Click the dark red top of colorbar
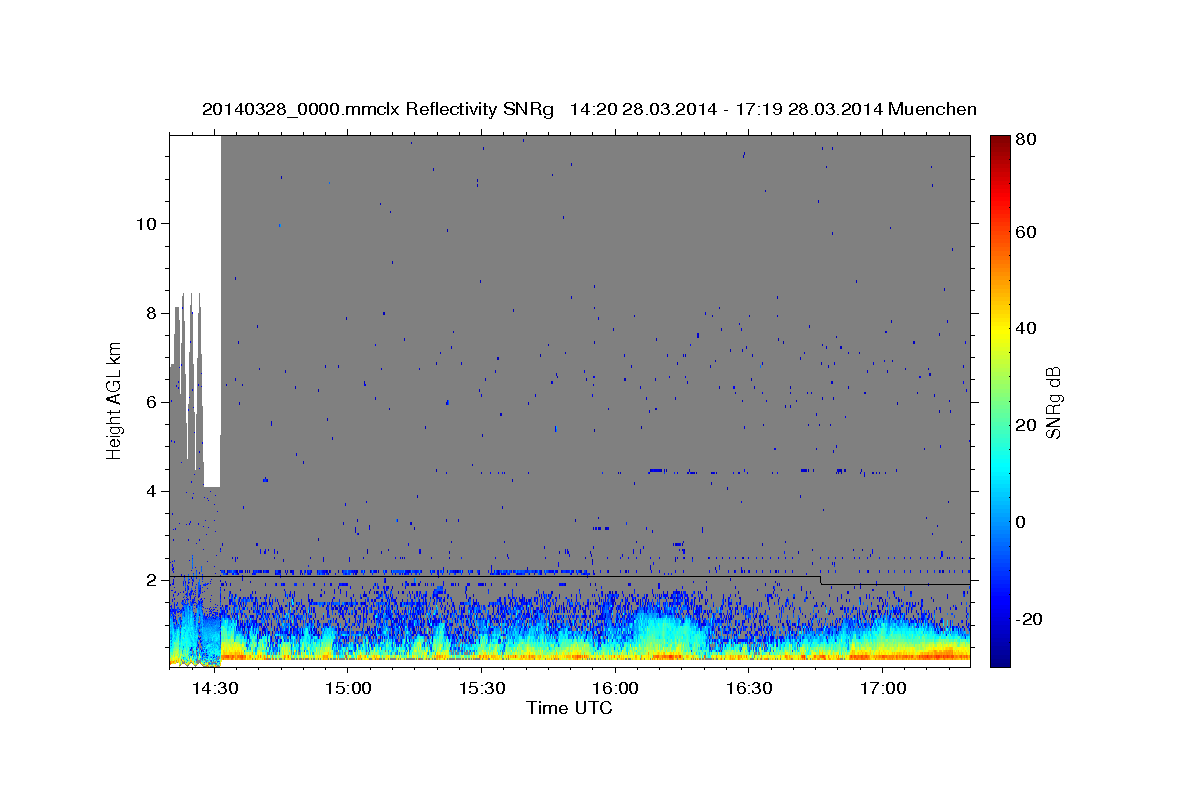Image resolution: width=1200 pixels, height=800 pixels. [x=1000, y=143]
